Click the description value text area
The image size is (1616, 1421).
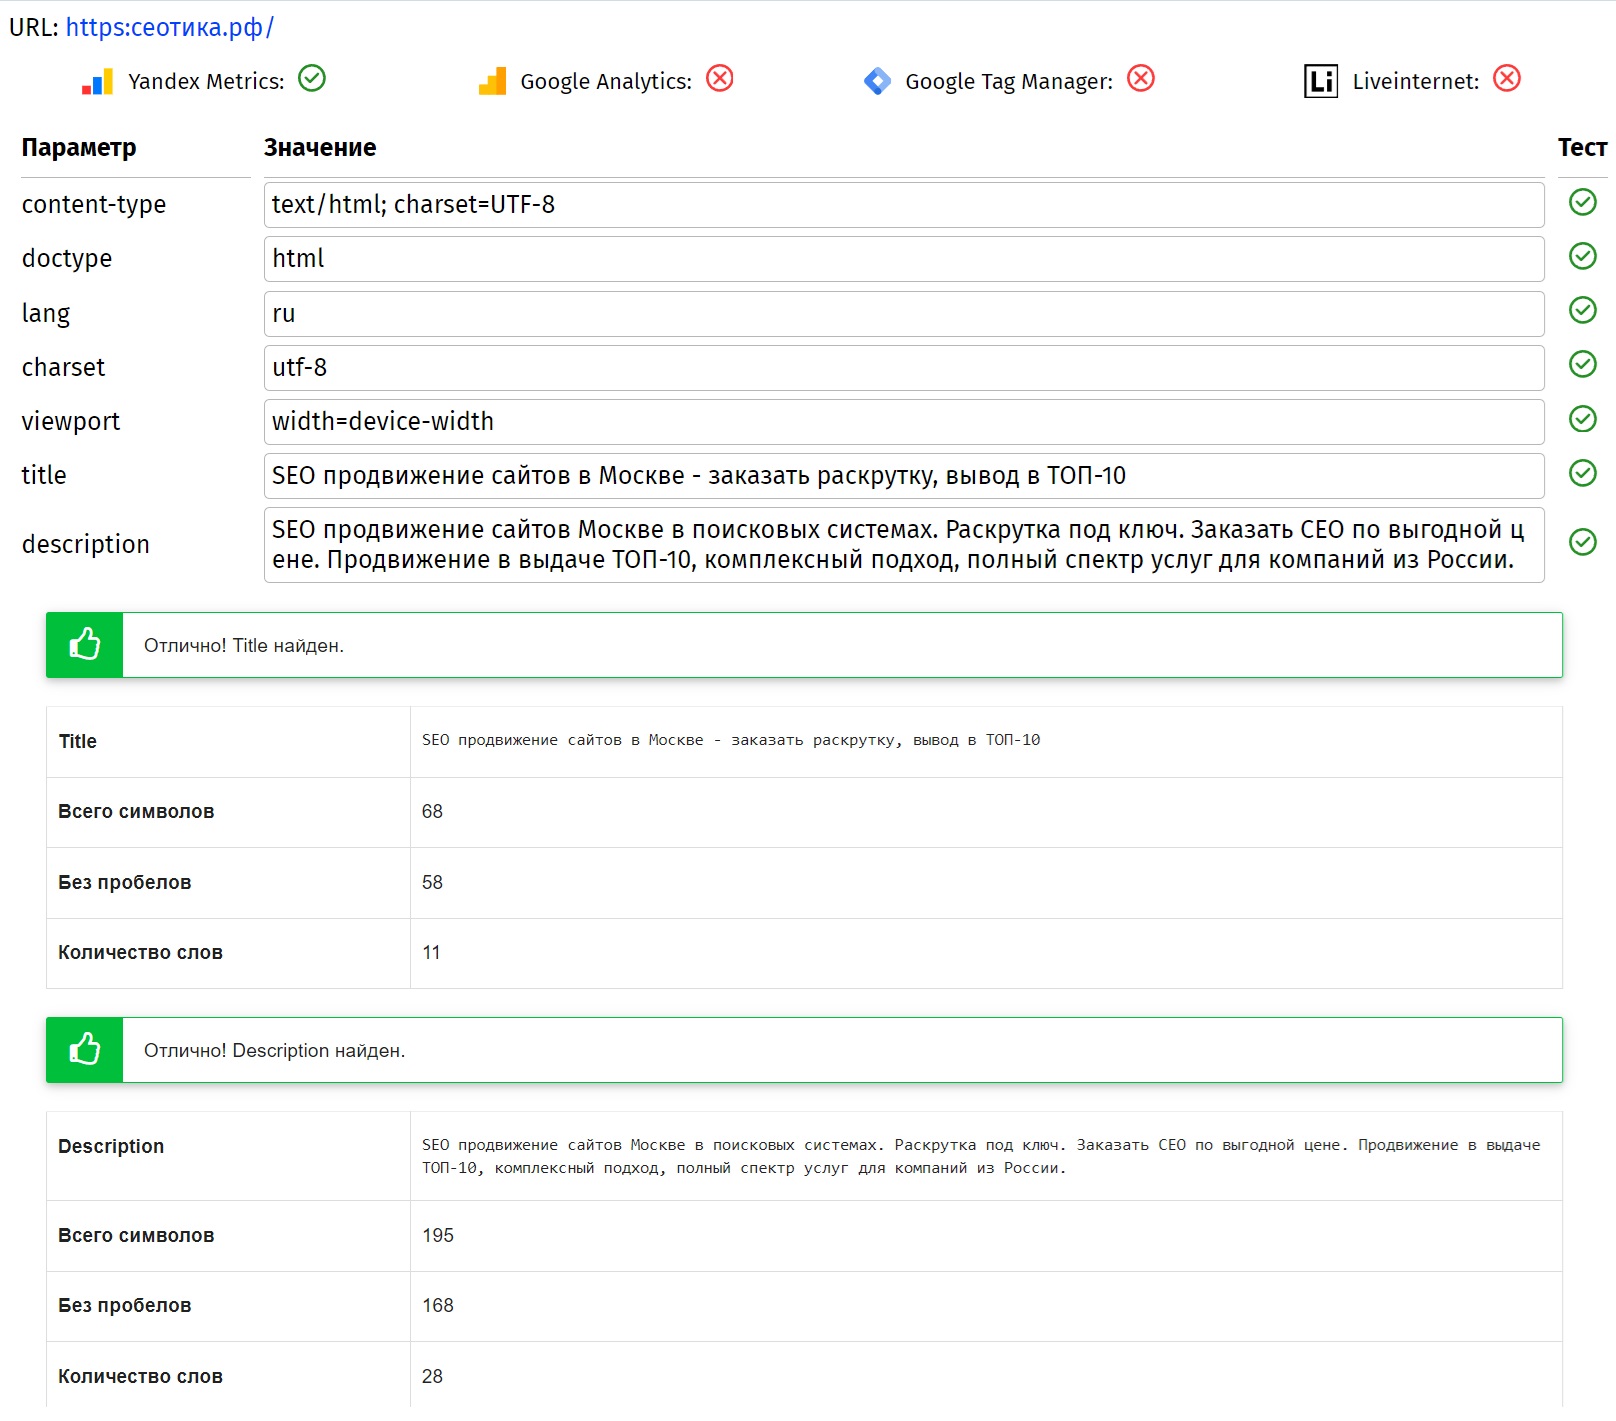tap(903, 545)
